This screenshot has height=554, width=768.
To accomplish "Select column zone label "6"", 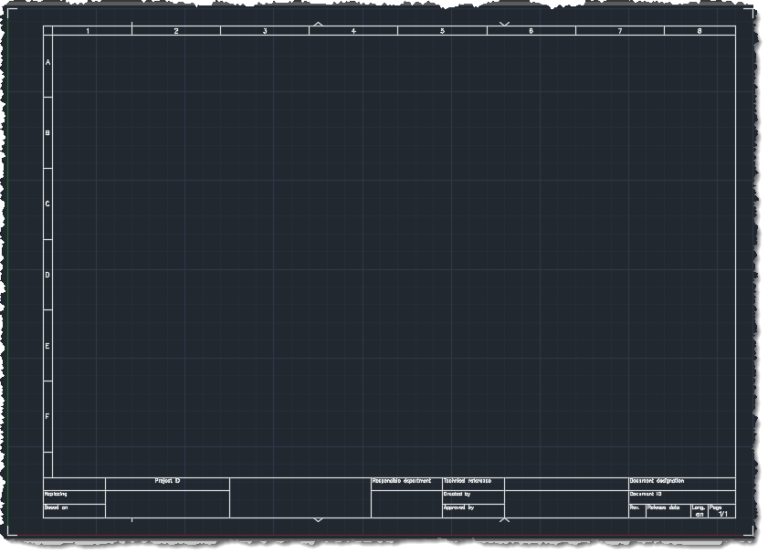I will (x=531, y=31).
